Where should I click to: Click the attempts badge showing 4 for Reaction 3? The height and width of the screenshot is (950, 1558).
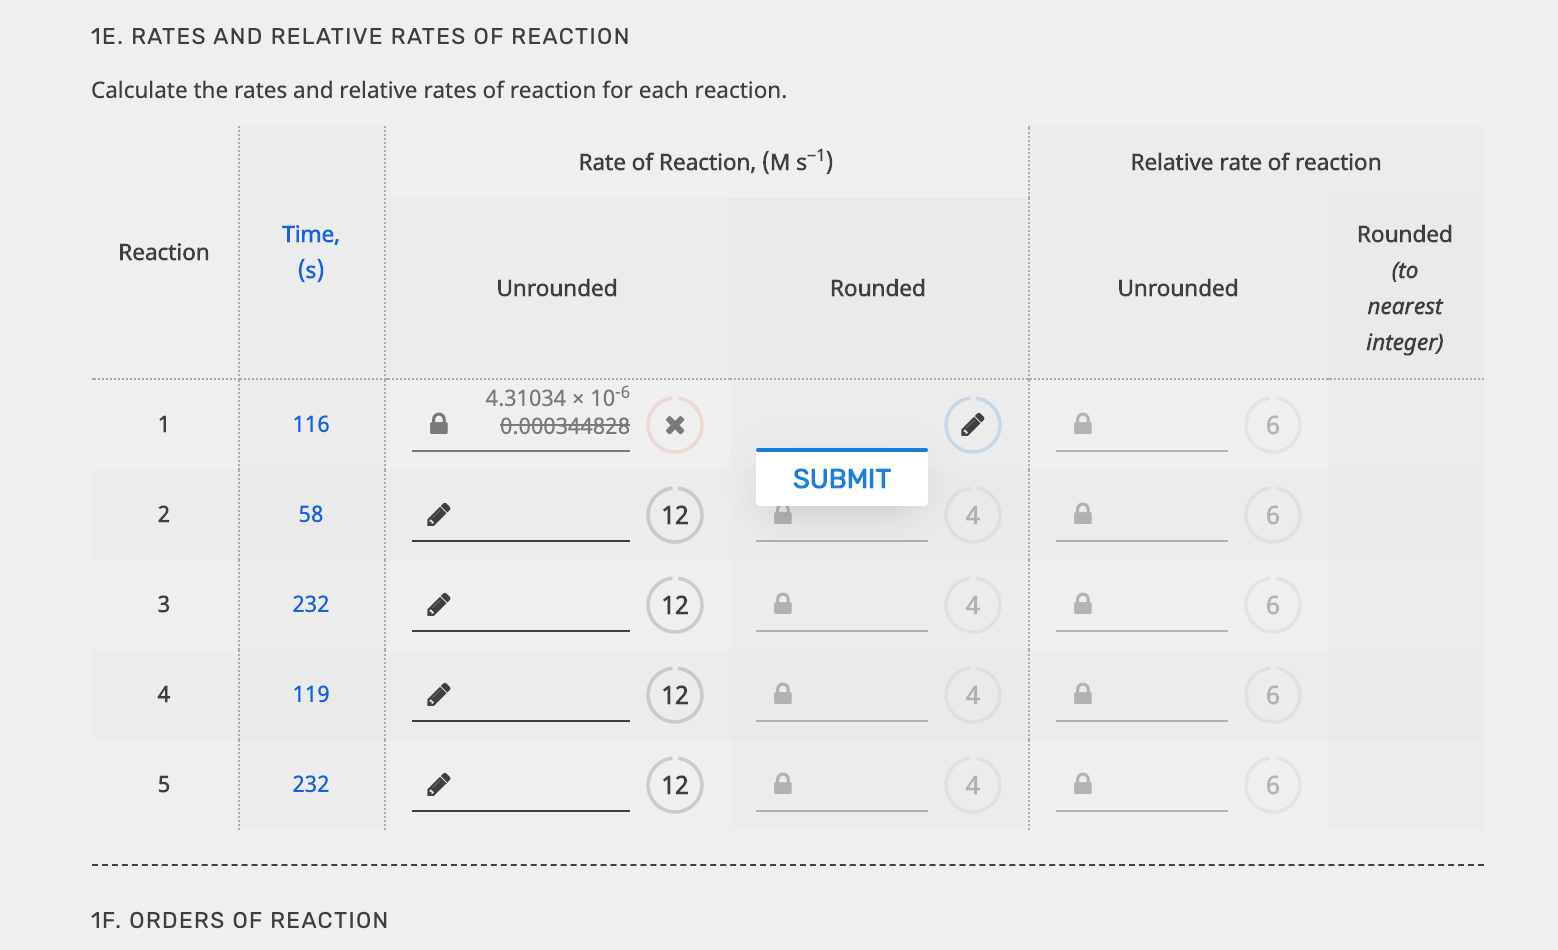point(971,604)
